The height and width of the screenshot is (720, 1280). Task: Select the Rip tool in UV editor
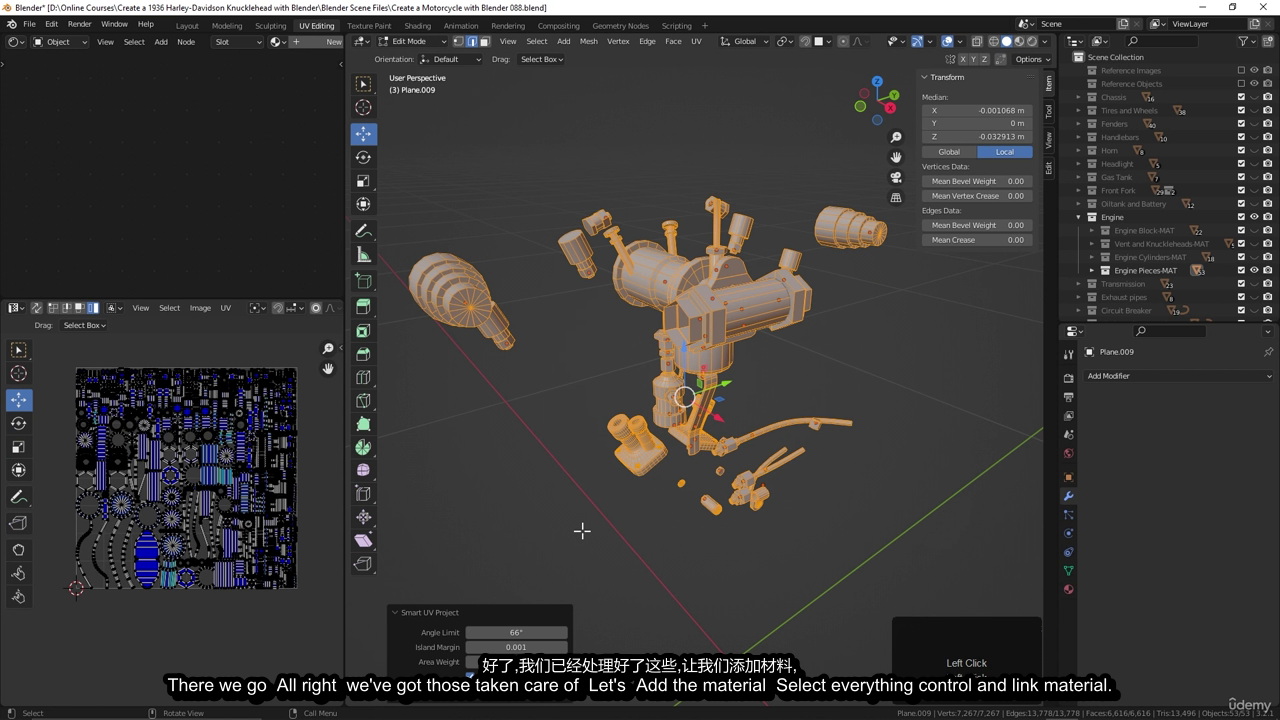[x=18, y=523]
